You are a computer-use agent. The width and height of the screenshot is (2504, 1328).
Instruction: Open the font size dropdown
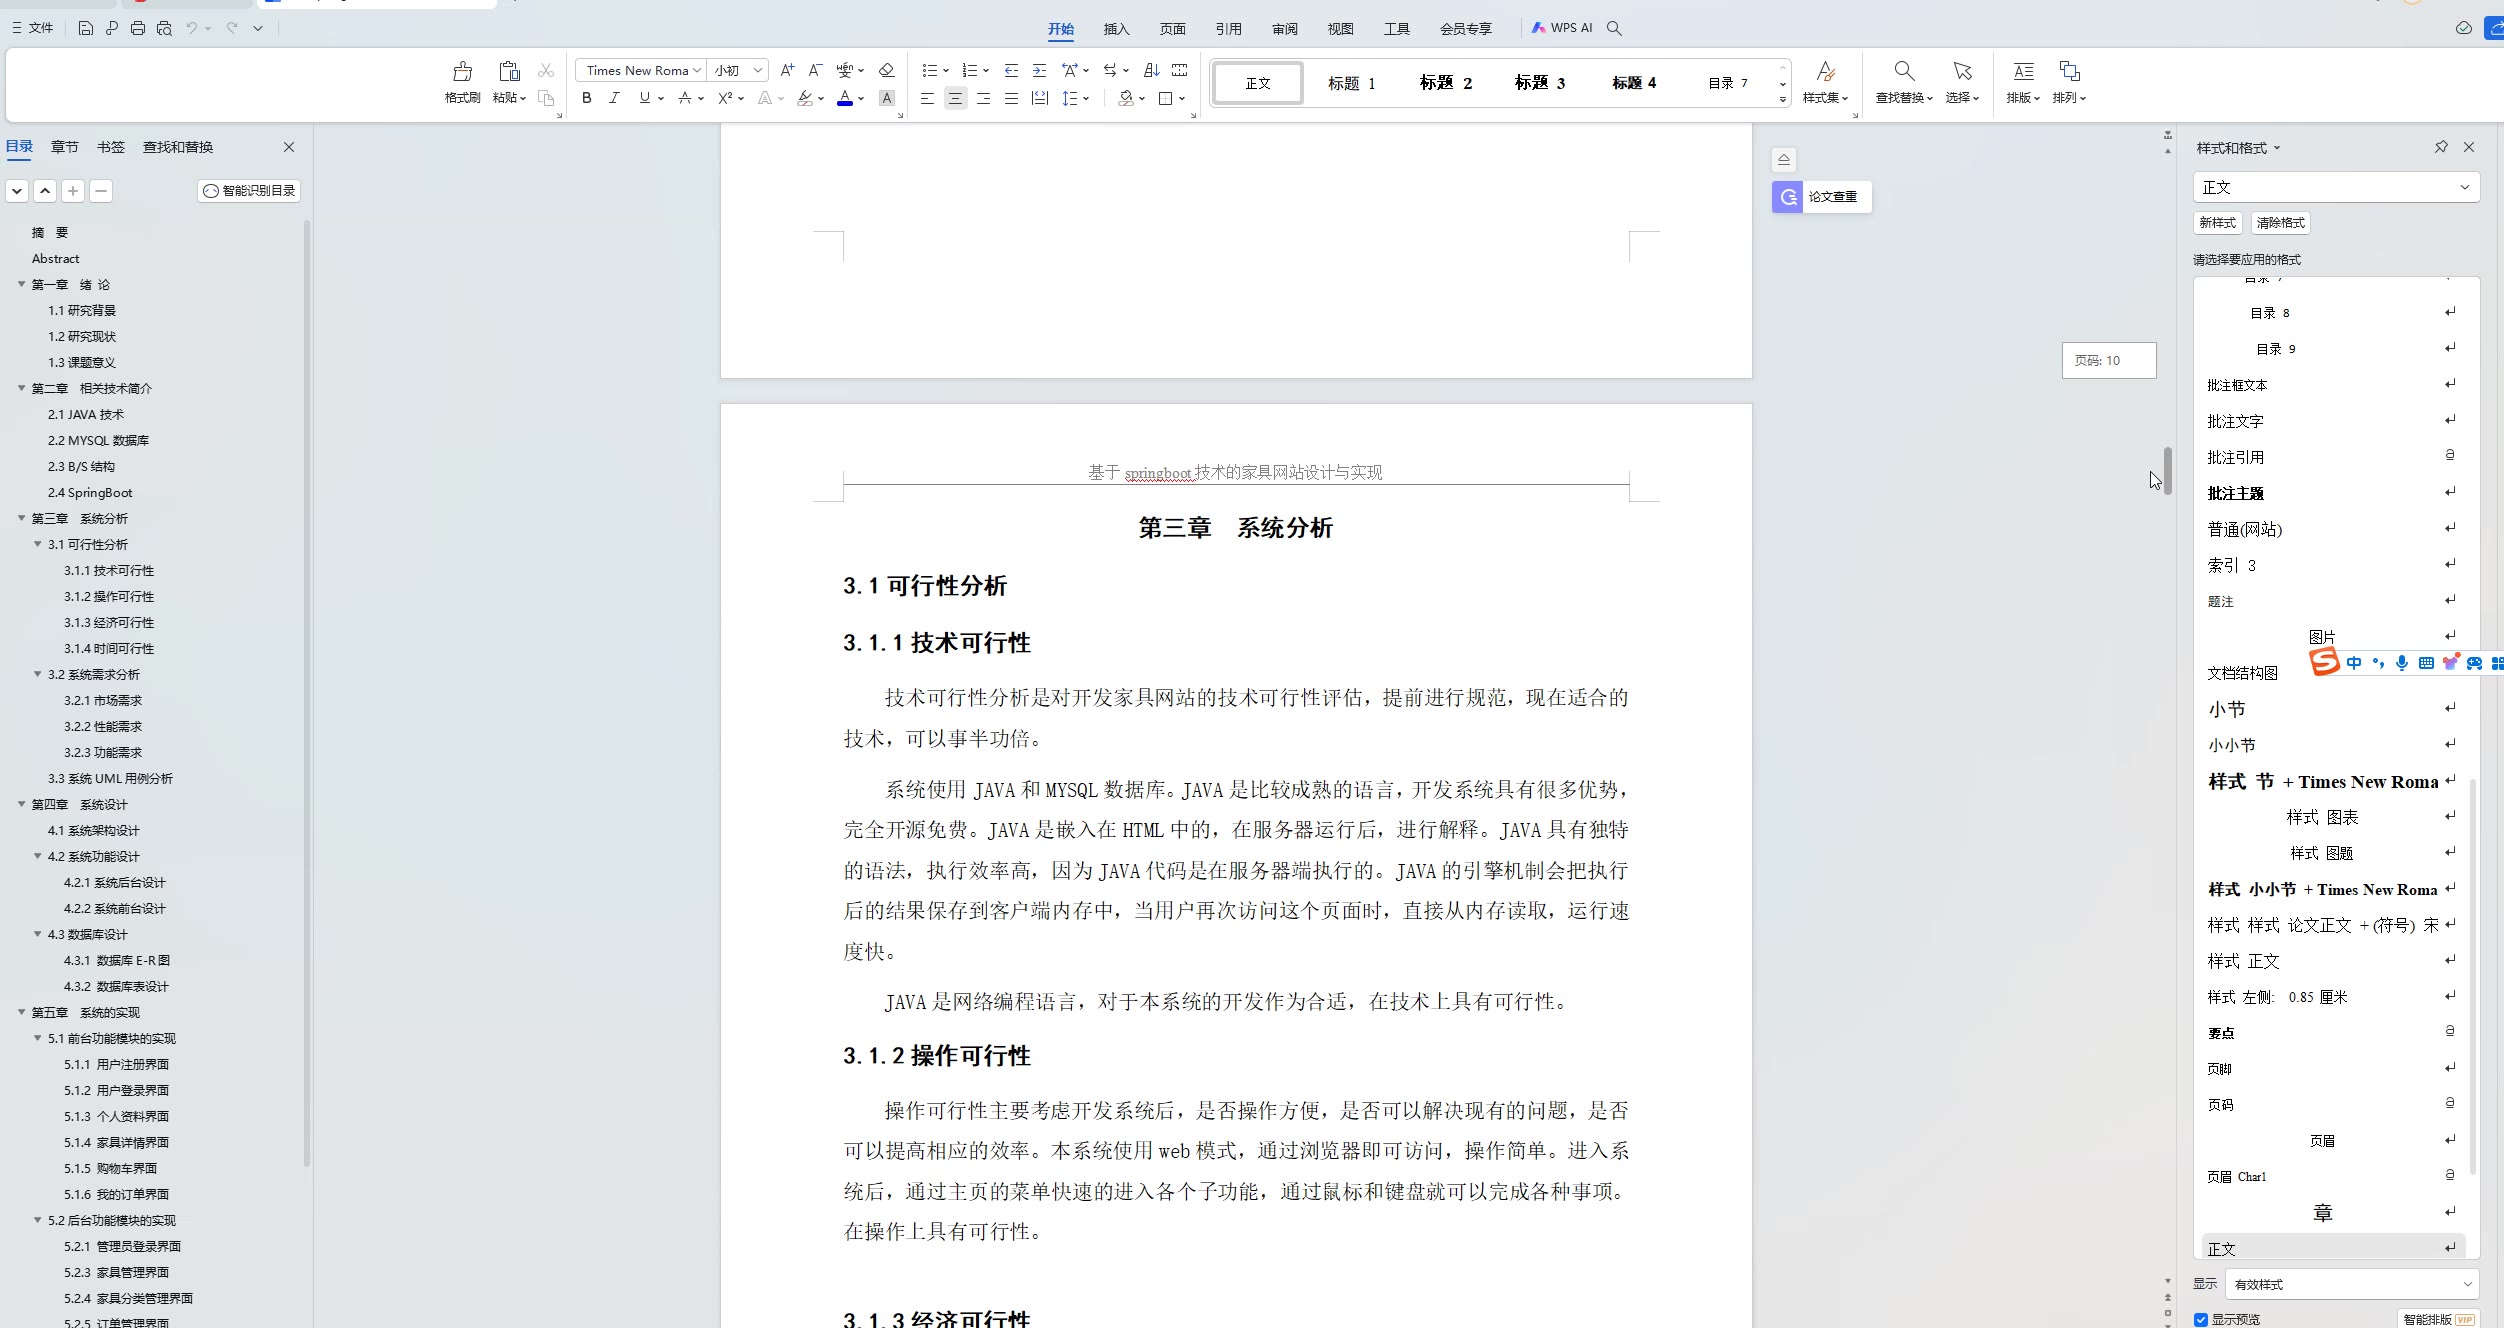[758, 70]
